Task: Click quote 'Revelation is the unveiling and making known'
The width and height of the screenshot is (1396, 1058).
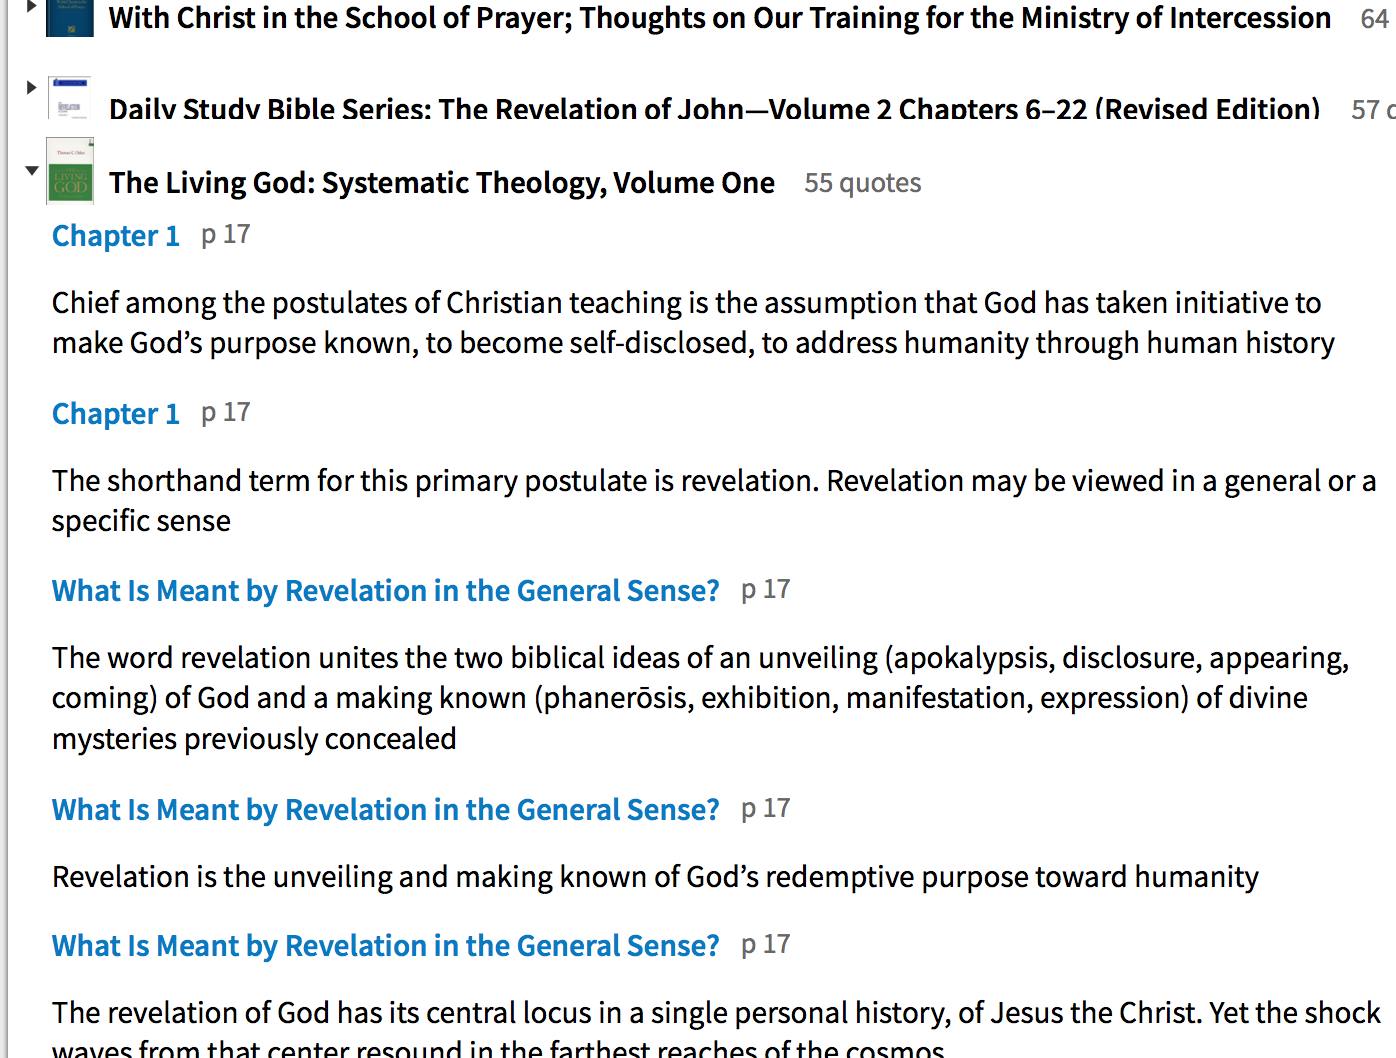Action: point(655,877)
